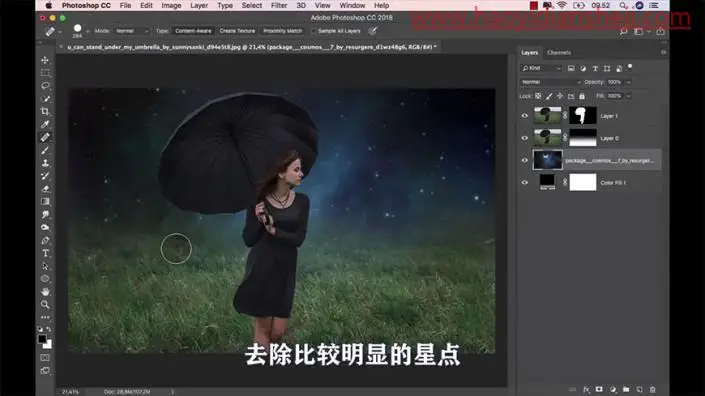Create a new group folder
Image resolution: width=705 pixels, height=396 pixels.
[x=626, y=389]
